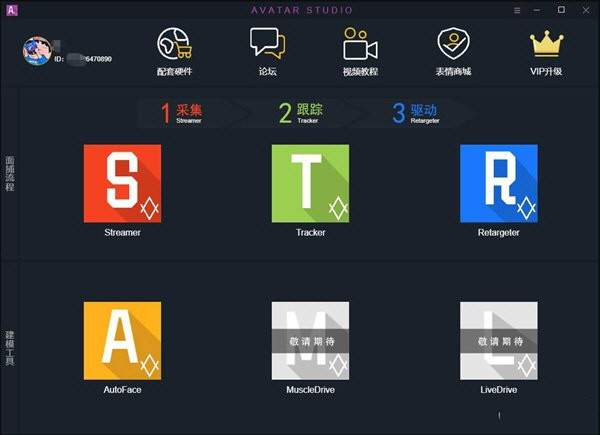The height and width of the screenshot is (435, 600).
Task: Click the 建模工具 side section label
Action: click(10, 343)
